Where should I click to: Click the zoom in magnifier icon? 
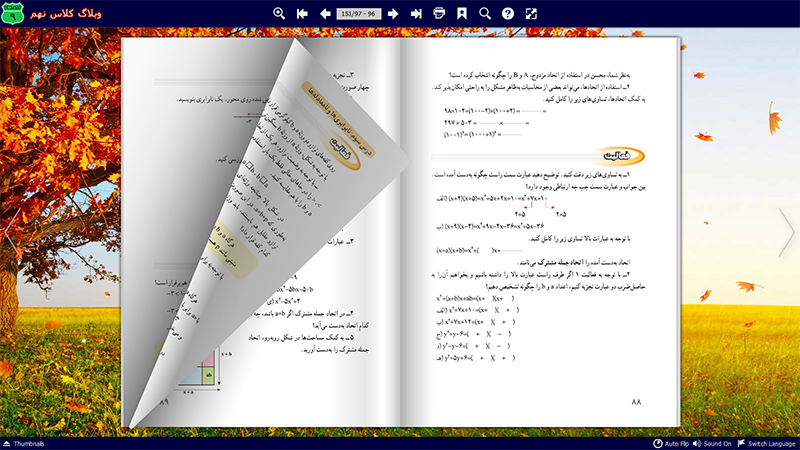[279, 14]
